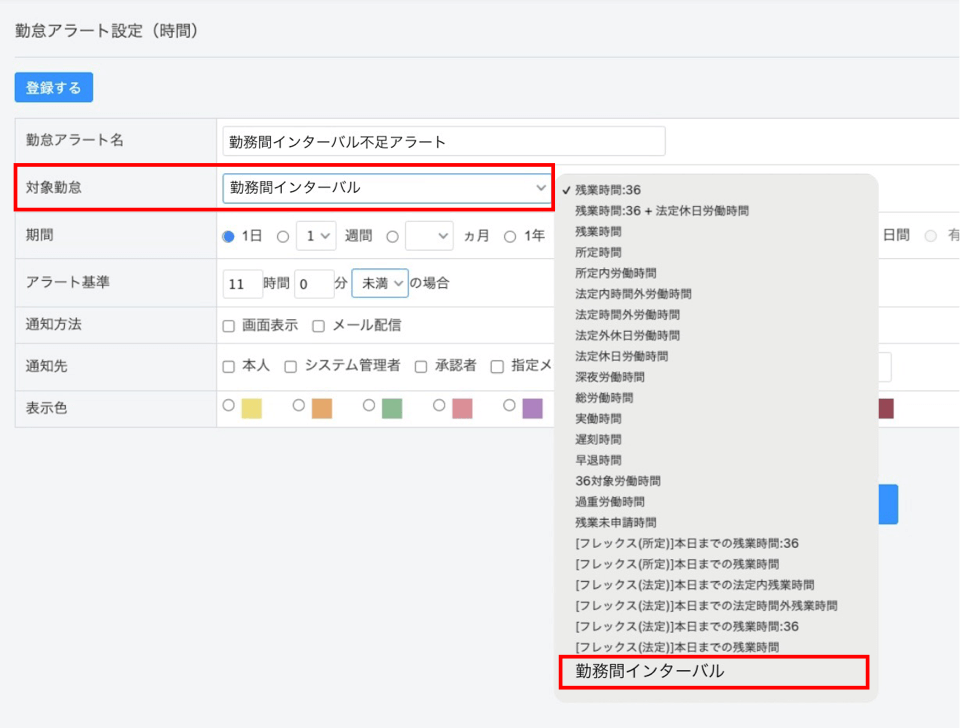Check the システム管理者 checkbox
The height and width of the screenshot is (728, 960).
tap(290, 367)
